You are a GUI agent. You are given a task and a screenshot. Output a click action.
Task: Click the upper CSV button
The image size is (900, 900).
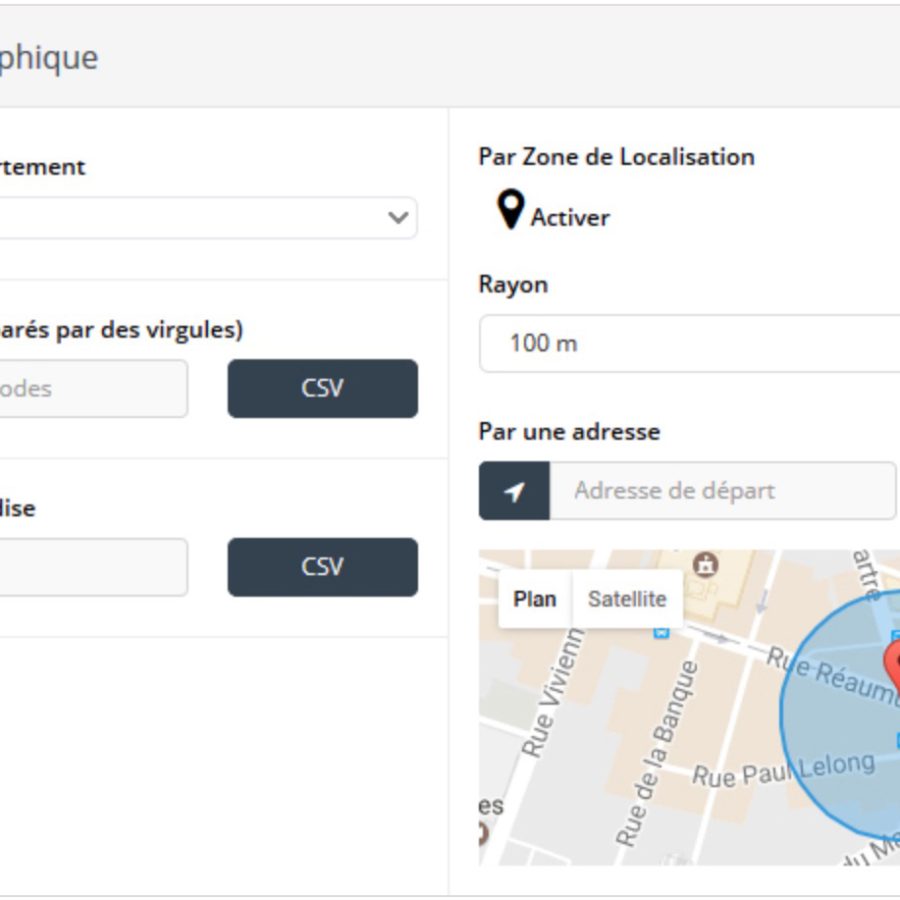pos(322,388)
